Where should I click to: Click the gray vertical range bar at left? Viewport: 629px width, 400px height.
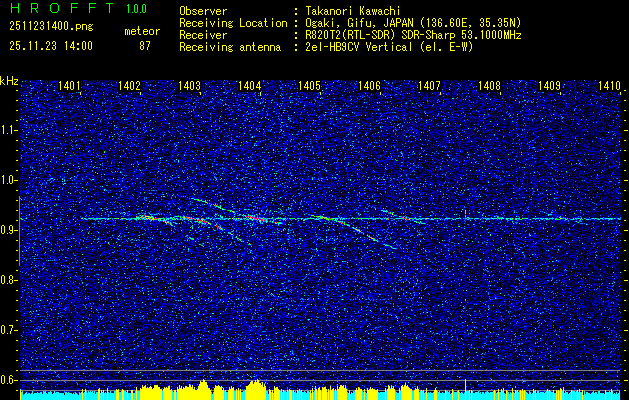(x=19, y=231)
